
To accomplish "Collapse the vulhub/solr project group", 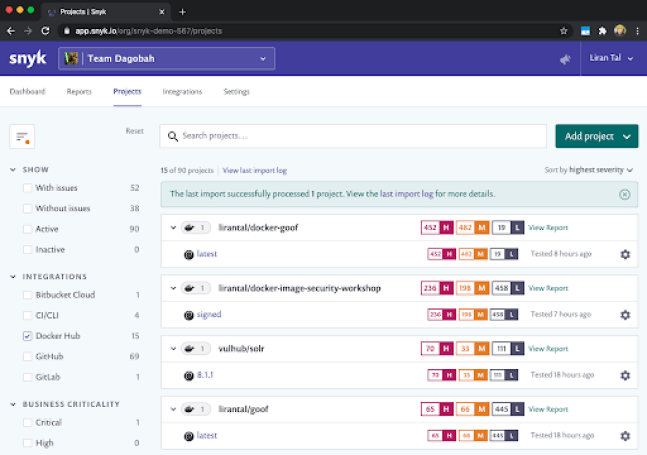I will click(173, 349).
